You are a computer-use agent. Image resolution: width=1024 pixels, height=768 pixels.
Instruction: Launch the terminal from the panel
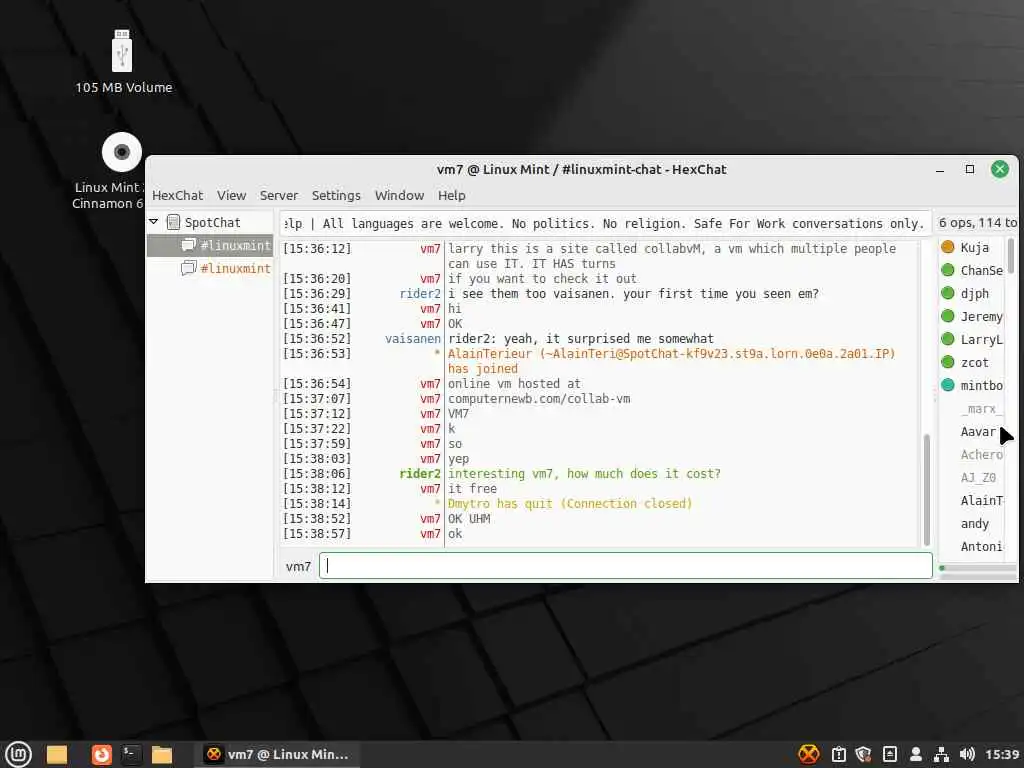[x=131, y=754]
